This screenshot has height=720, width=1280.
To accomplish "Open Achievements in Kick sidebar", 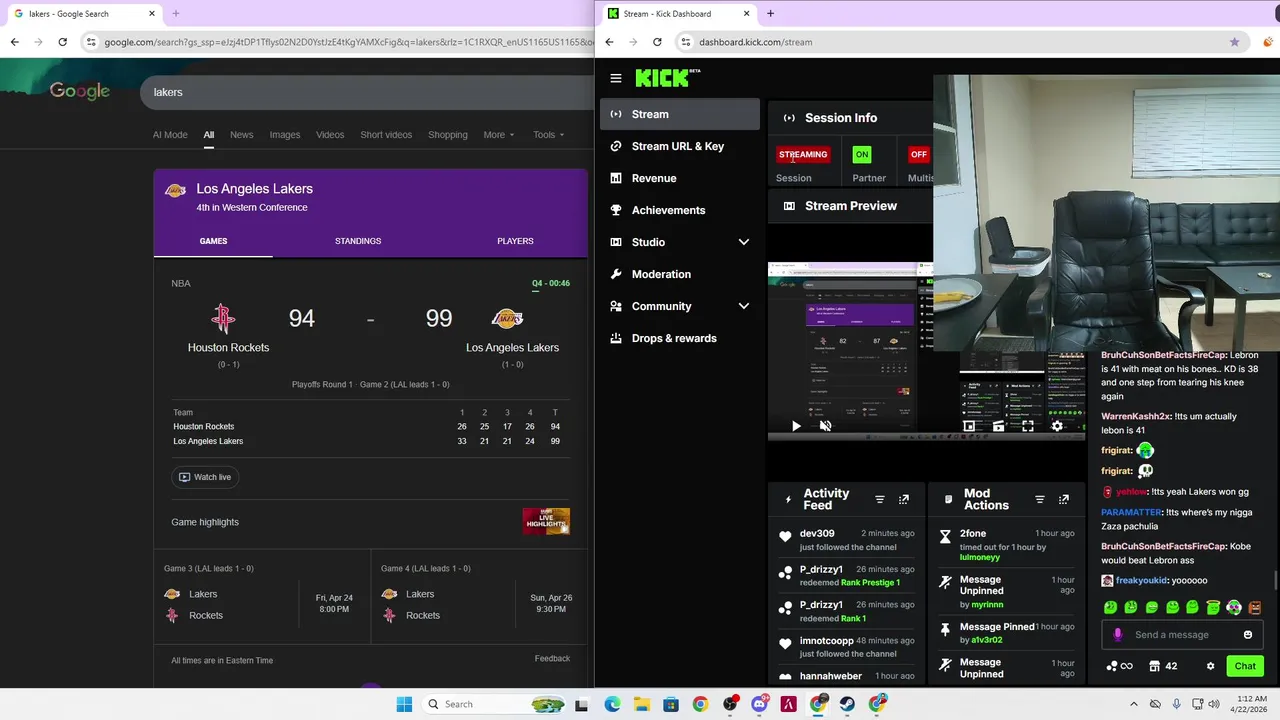I will [680, 210].
